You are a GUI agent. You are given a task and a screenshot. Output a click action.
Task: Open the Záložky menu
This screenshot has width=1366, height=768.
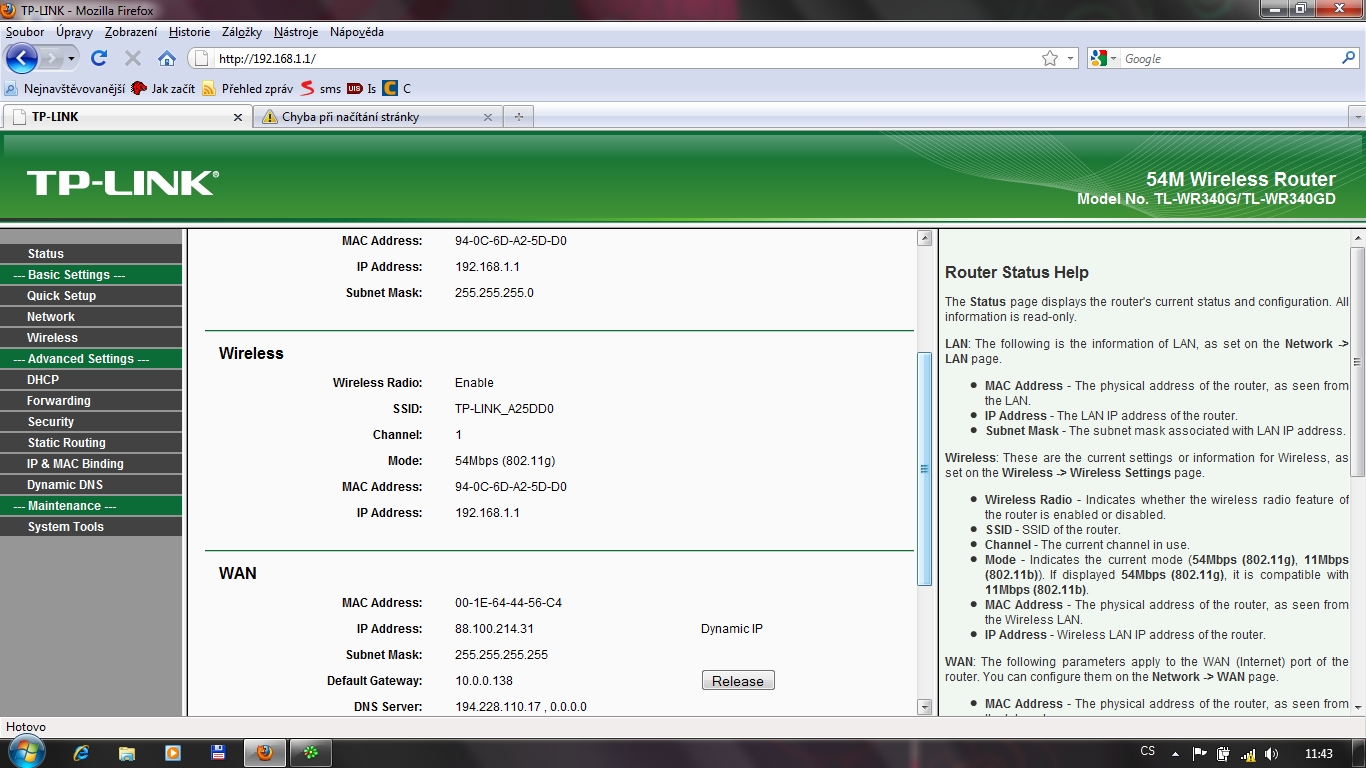(x=242, y=32)
